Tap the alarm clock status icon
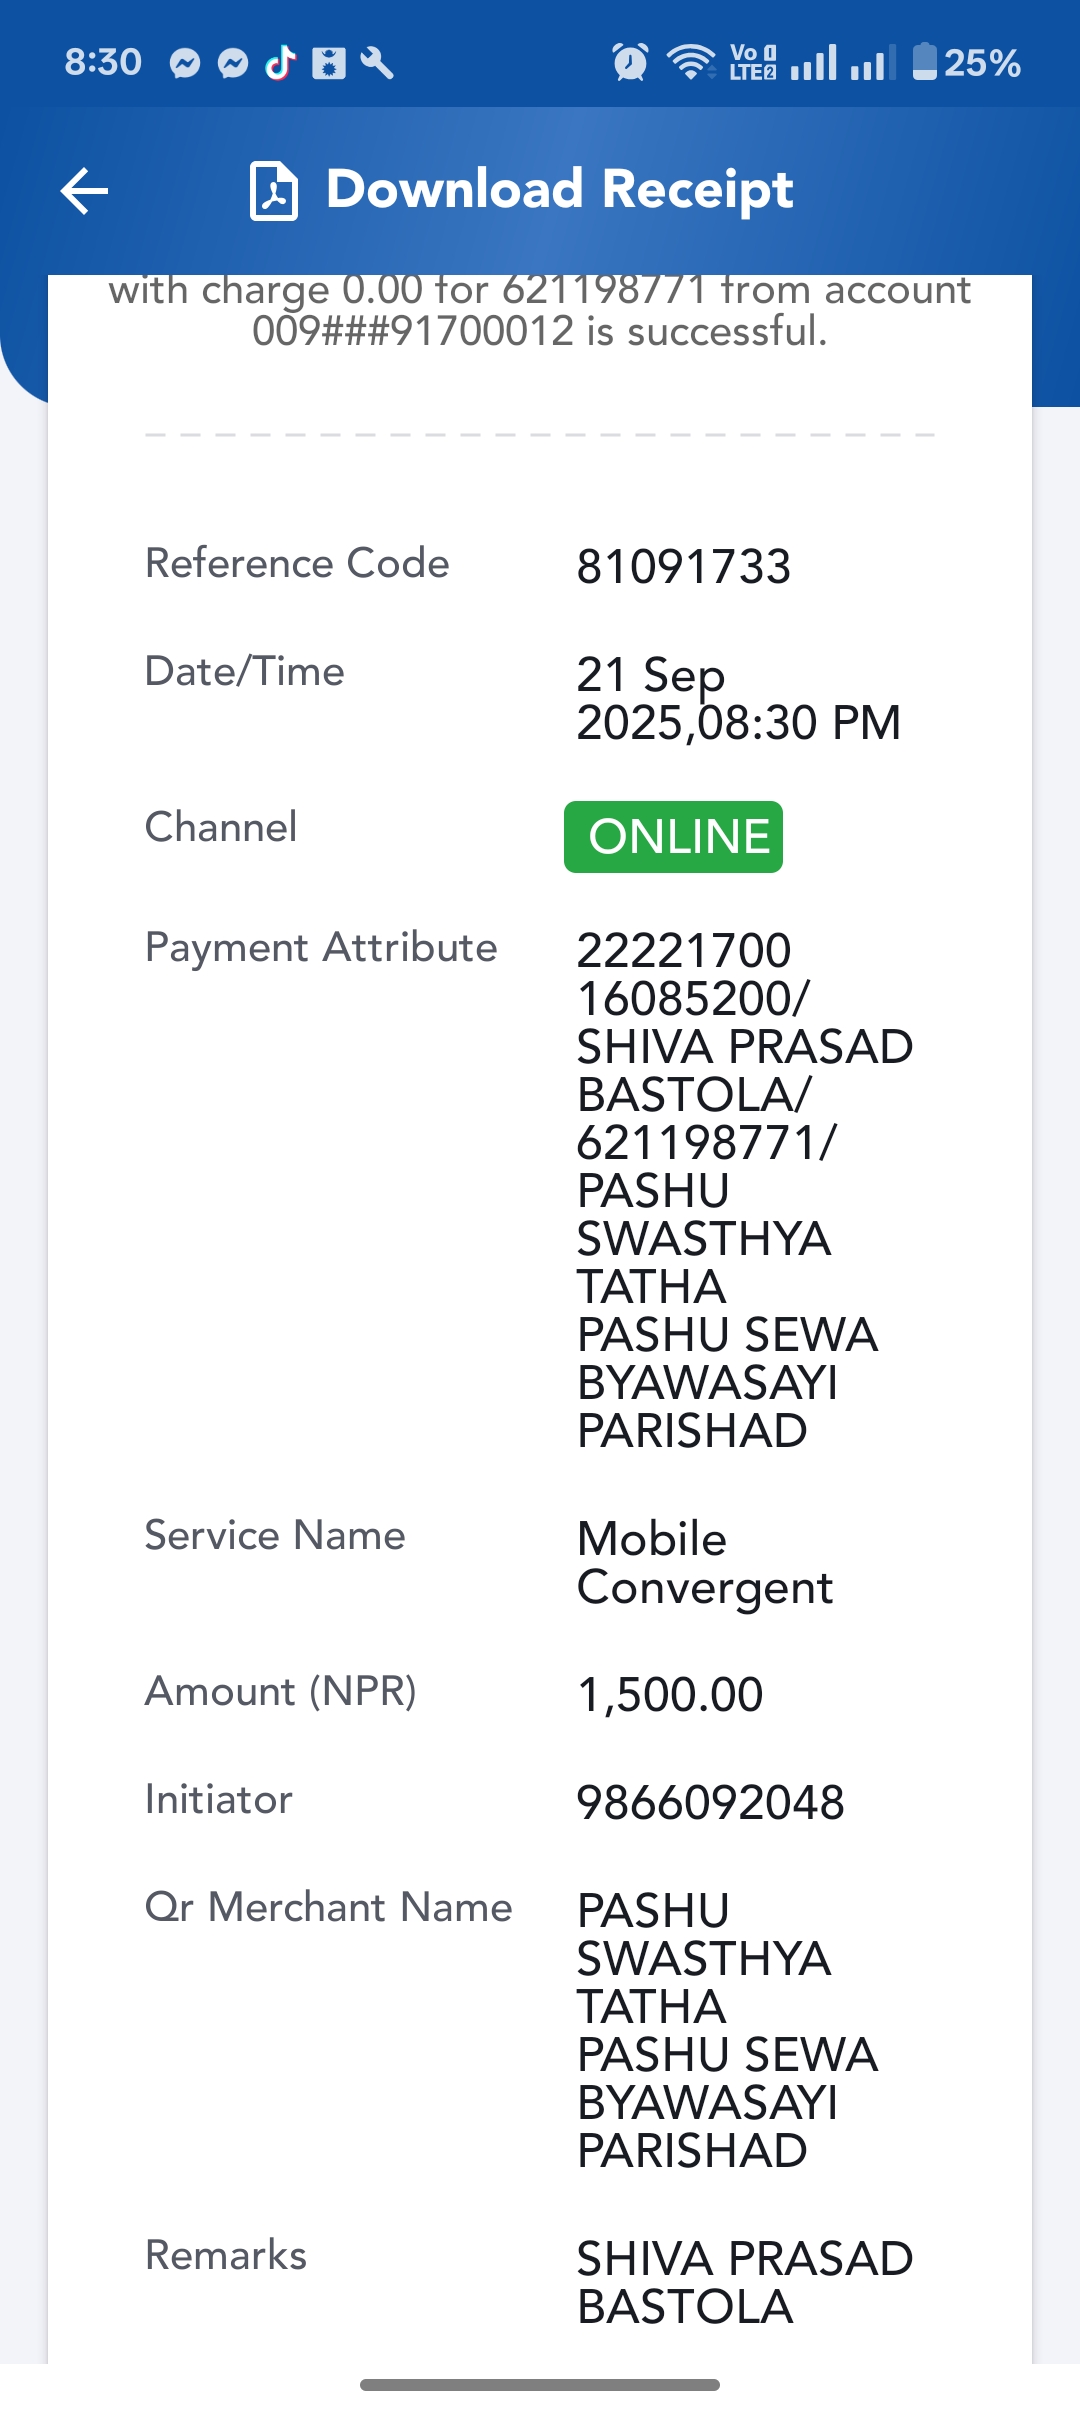1080x2412 pixels. pos(630,62)
